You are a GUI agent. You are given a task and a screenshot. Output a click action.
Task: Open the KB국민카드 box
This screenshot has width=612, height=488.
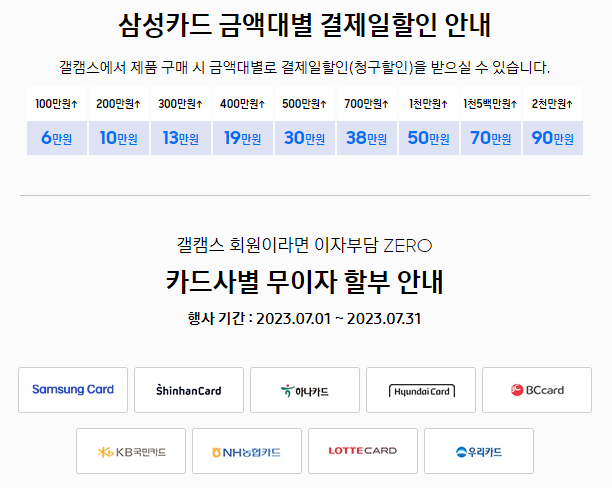(x=131, y=451)
